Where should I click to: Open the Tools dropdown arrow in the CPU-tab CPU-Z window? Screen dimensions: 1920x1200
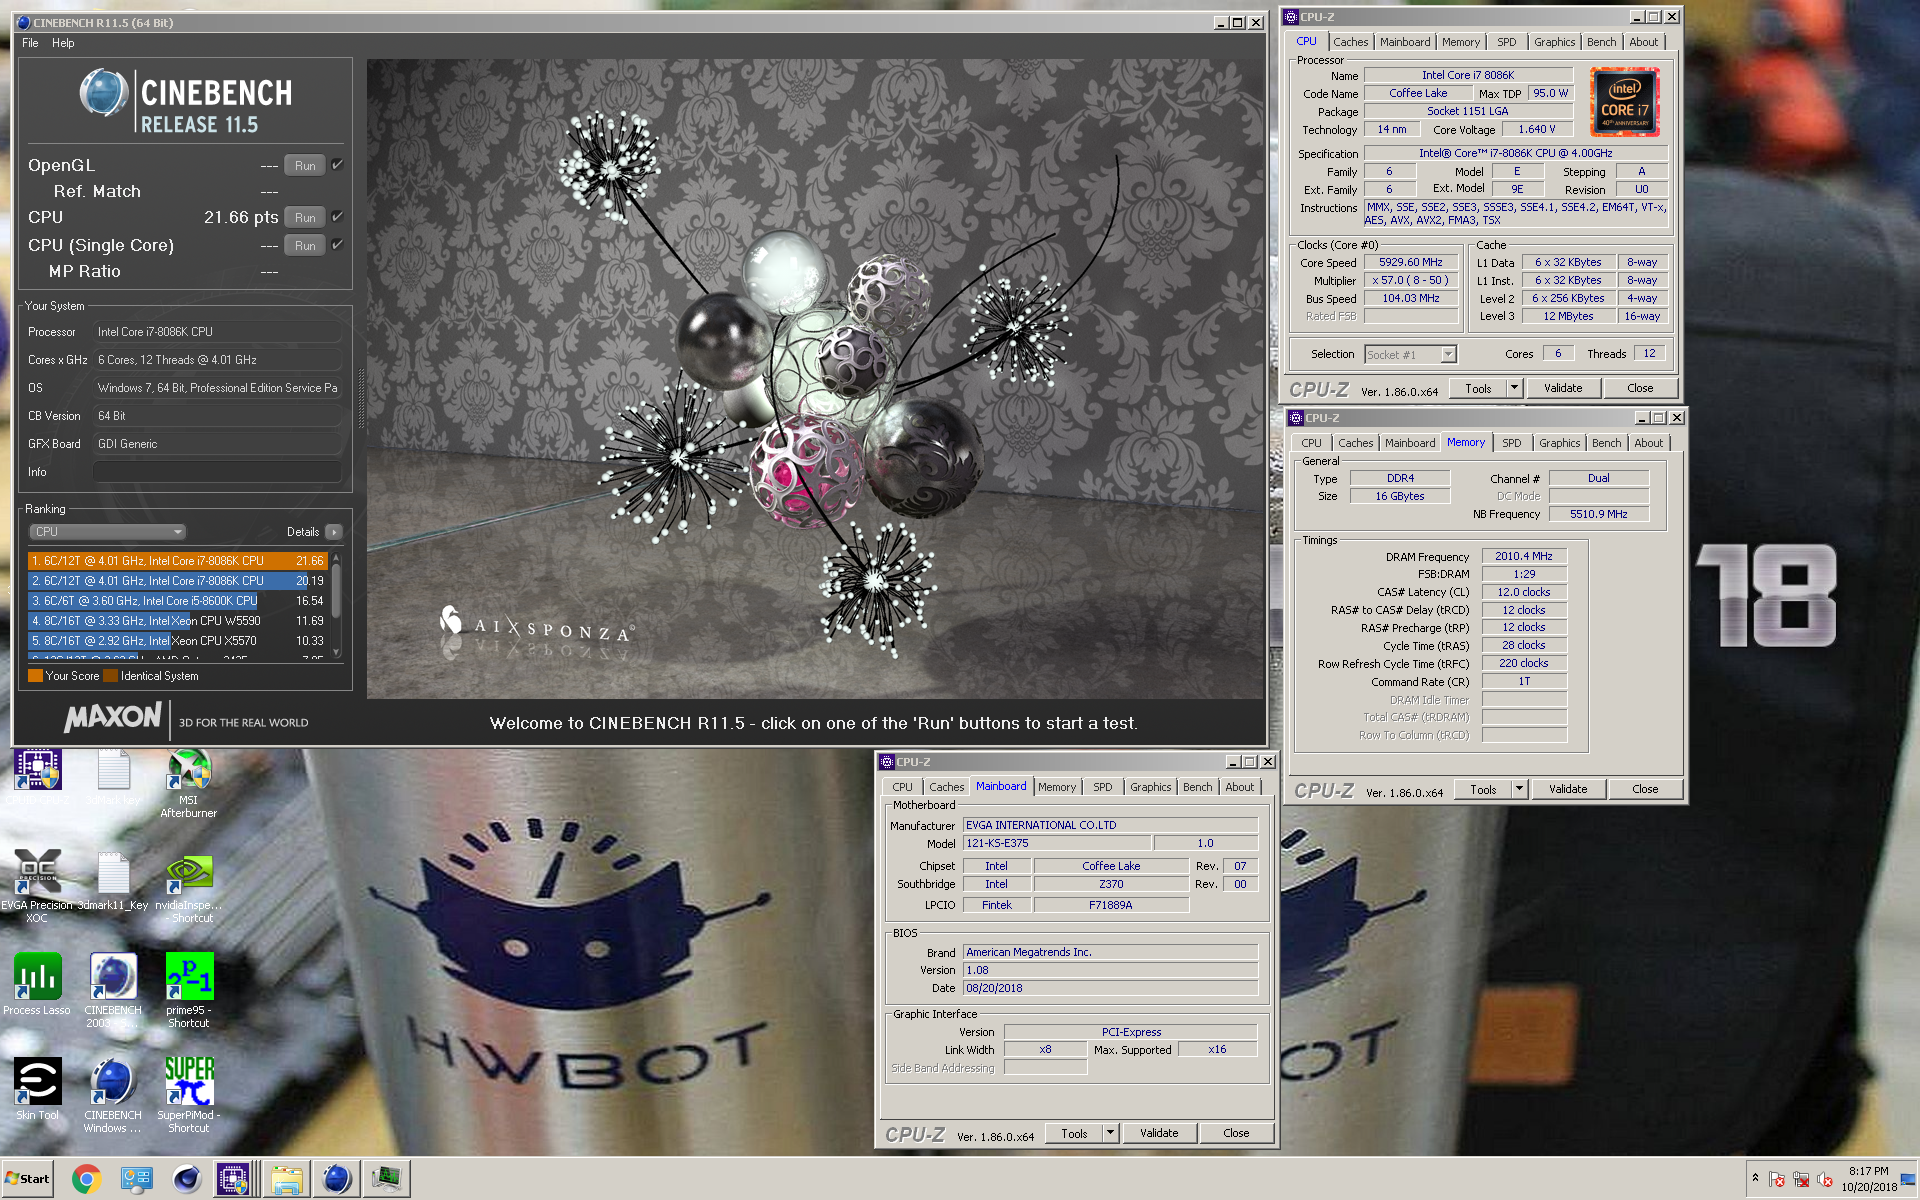1514,388
